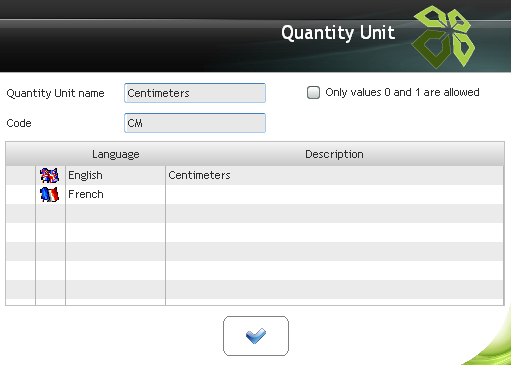Select the French language row
Viewport: 511px width, 365px height.
point(255,194)
